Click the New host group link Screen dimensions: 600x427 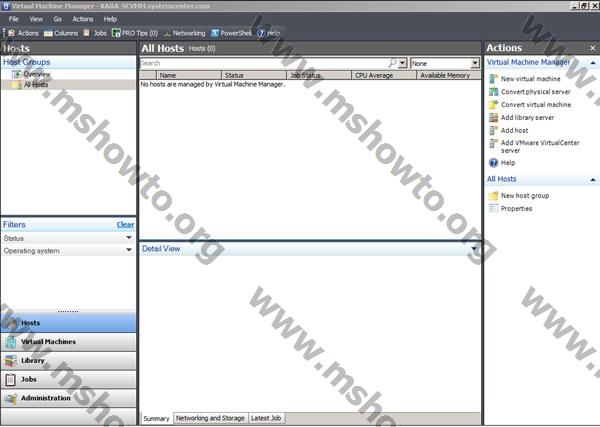tap(525, 196)
